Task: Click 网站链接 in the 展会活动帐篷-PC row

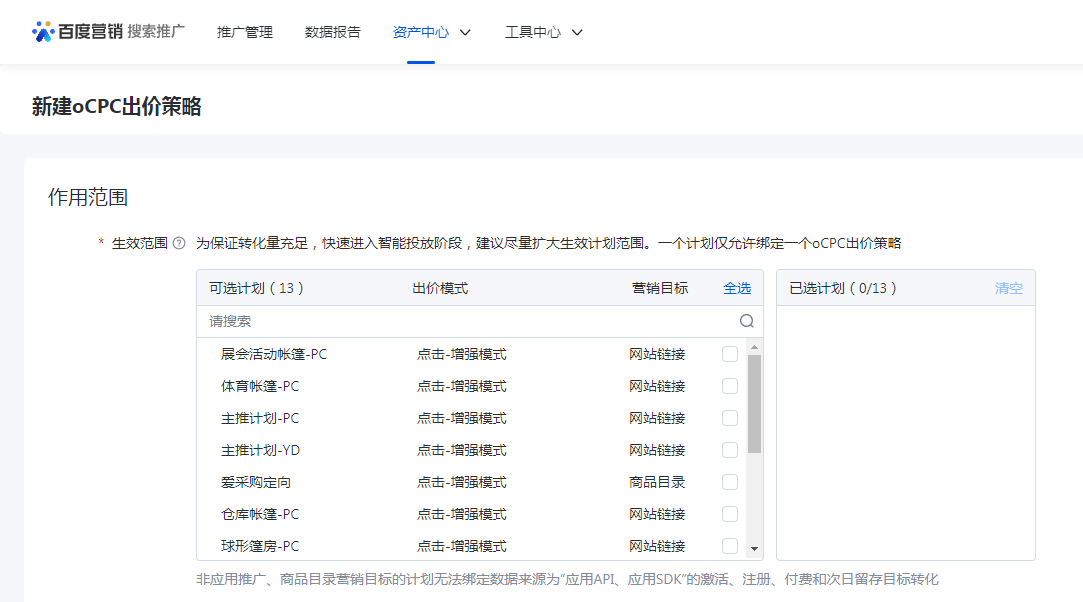Action: coord(657,354)
